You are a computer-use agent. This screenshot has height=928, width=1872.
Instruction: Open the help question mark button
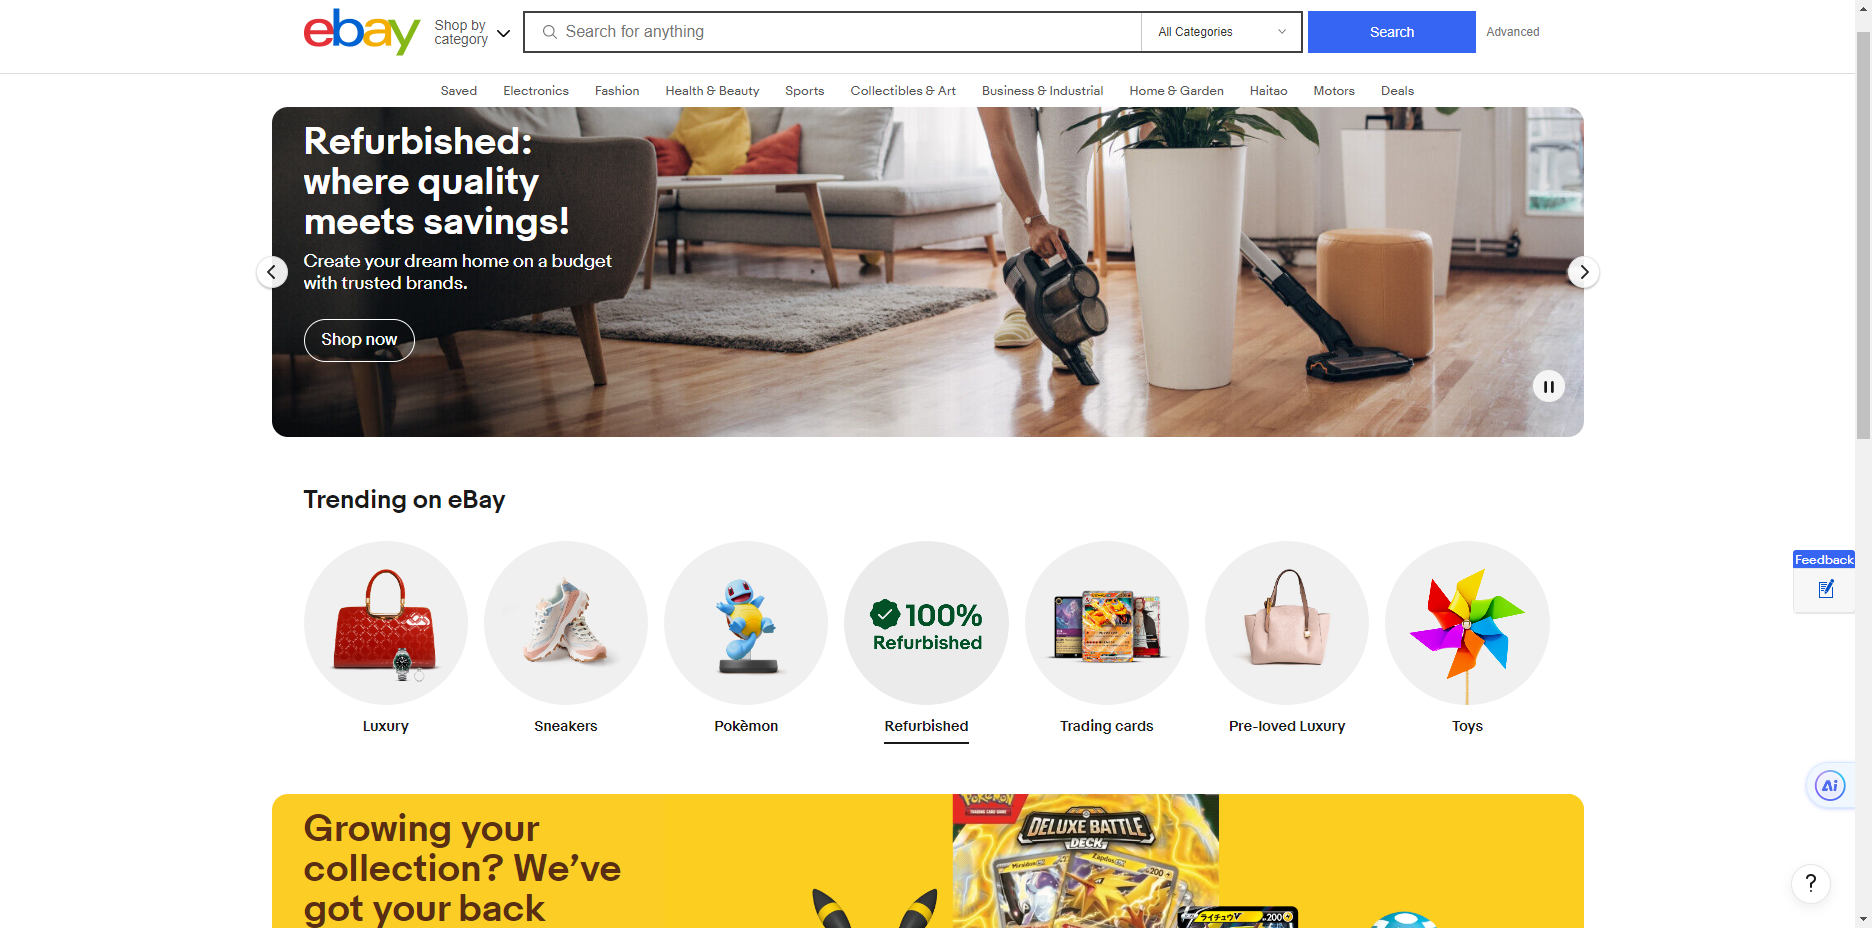tap(1811, 883)
